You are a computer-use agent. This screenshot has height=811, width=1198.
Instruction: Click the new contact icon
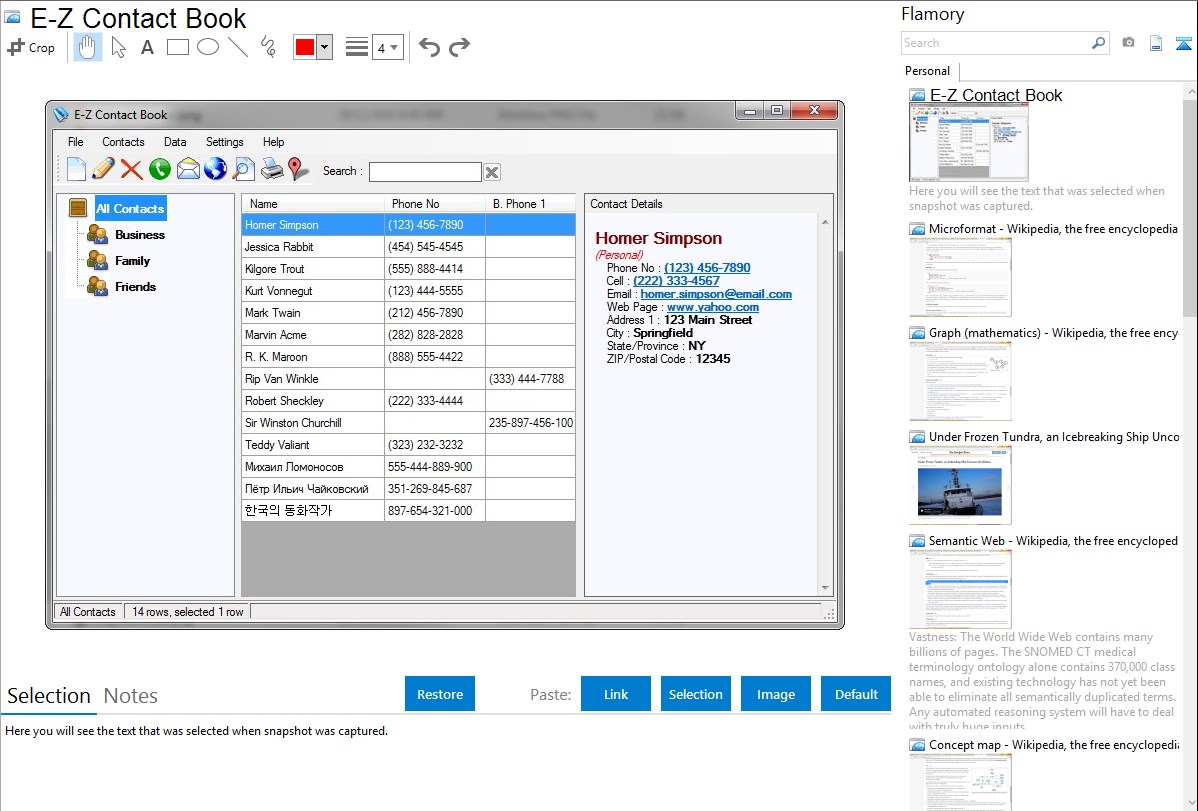(76, 168)
